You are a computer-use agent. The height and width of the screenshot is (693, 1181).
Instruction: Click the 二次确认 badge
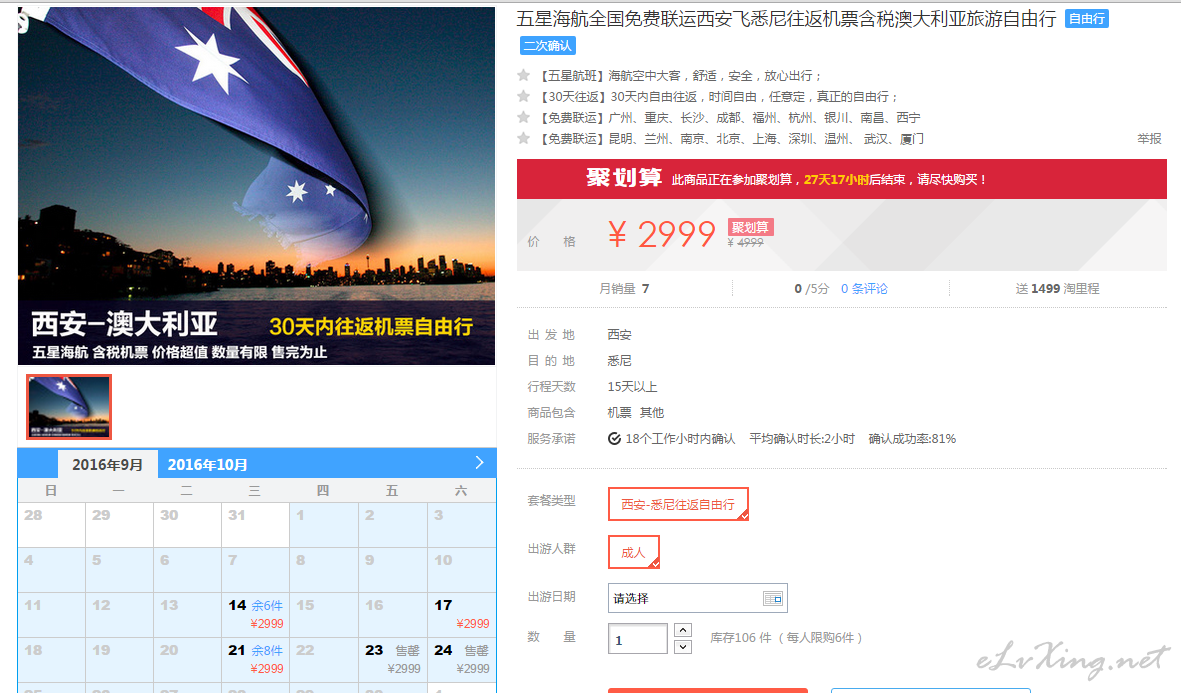coord(548,45)
